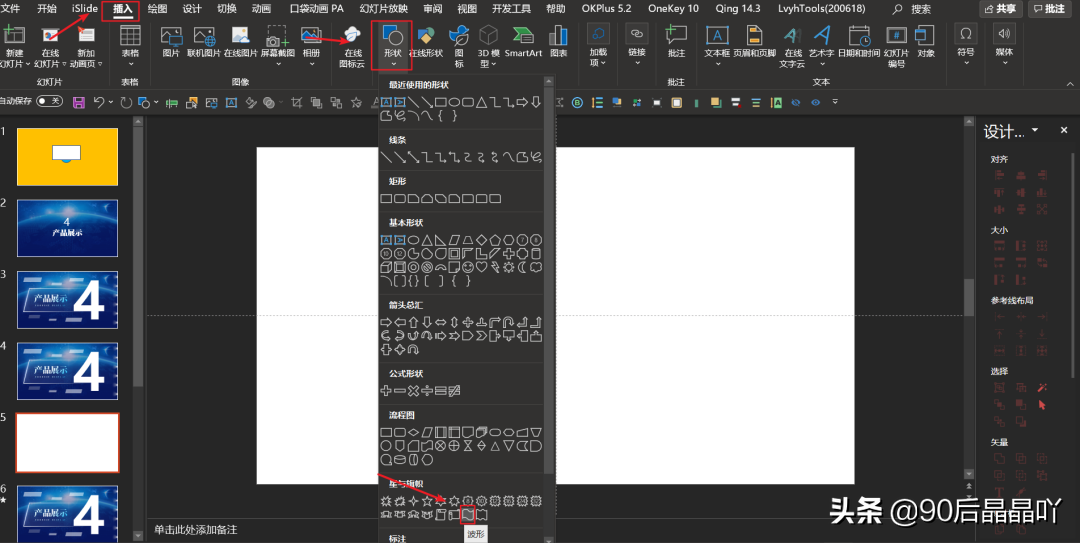This screenshot has width=1080, height=543.
Task: Open the 设计 pane options dropdown arrow
Action: [x=1035, y=130]
